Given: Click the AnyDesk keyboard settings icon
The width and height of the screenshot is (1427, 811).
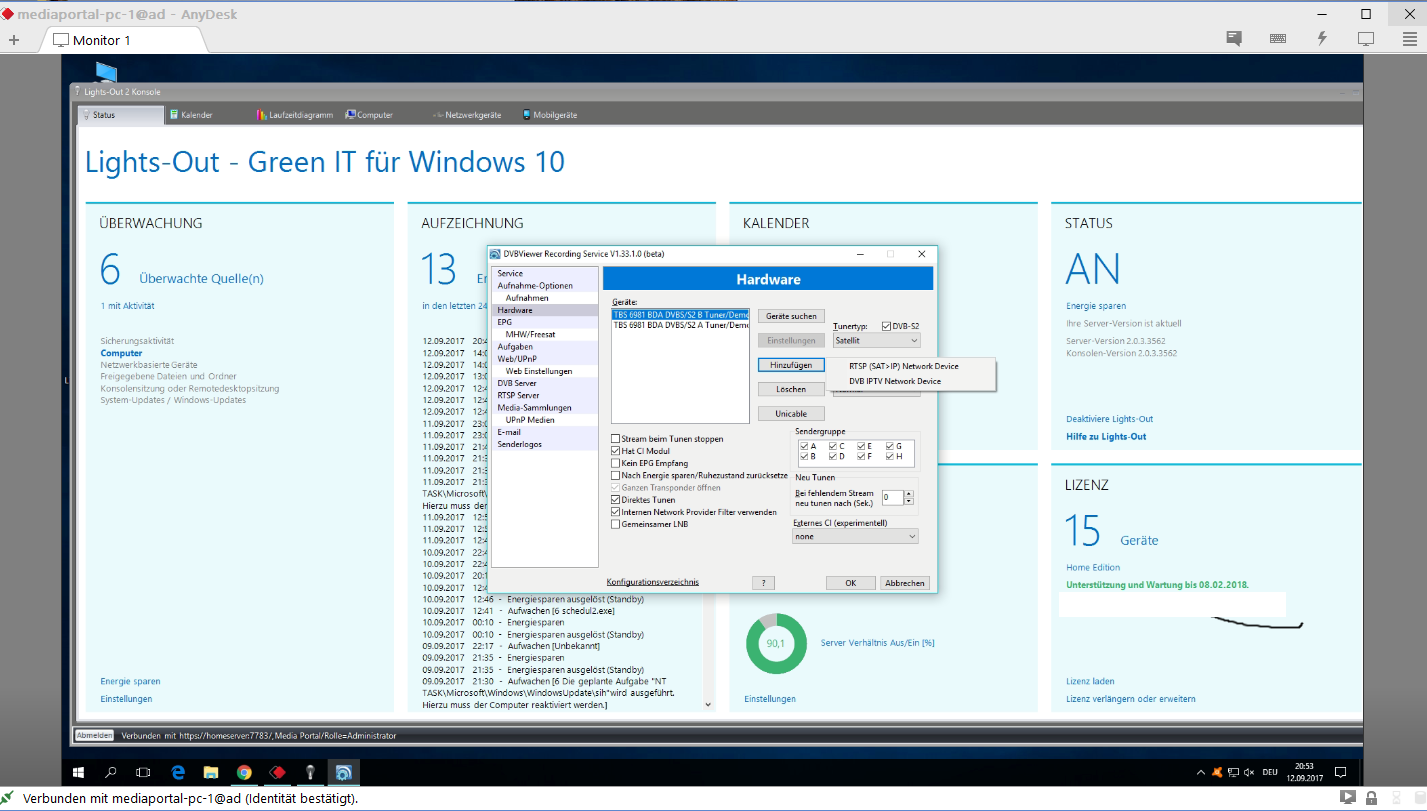Looking at the screenshot, I should coord(1278,39).
